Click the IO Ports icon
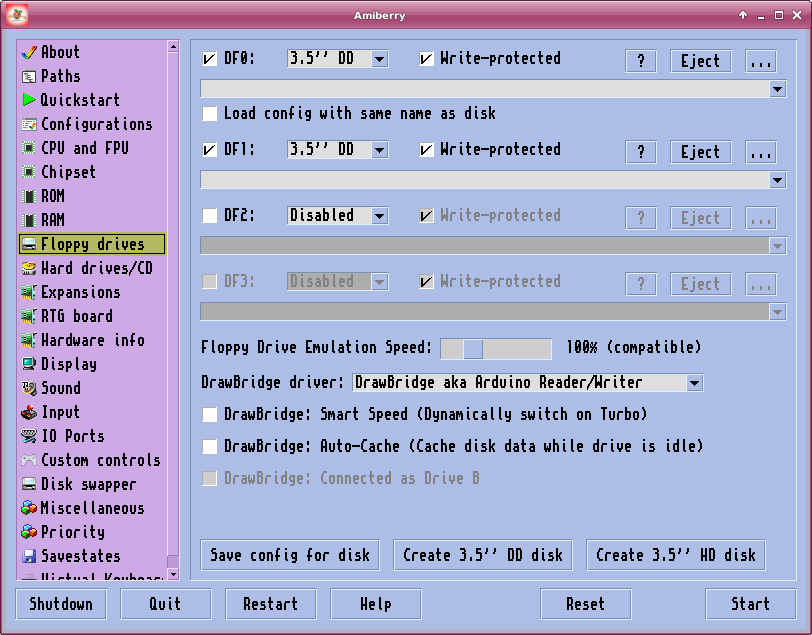The image size is (812, 635). [x=29, y=436]
